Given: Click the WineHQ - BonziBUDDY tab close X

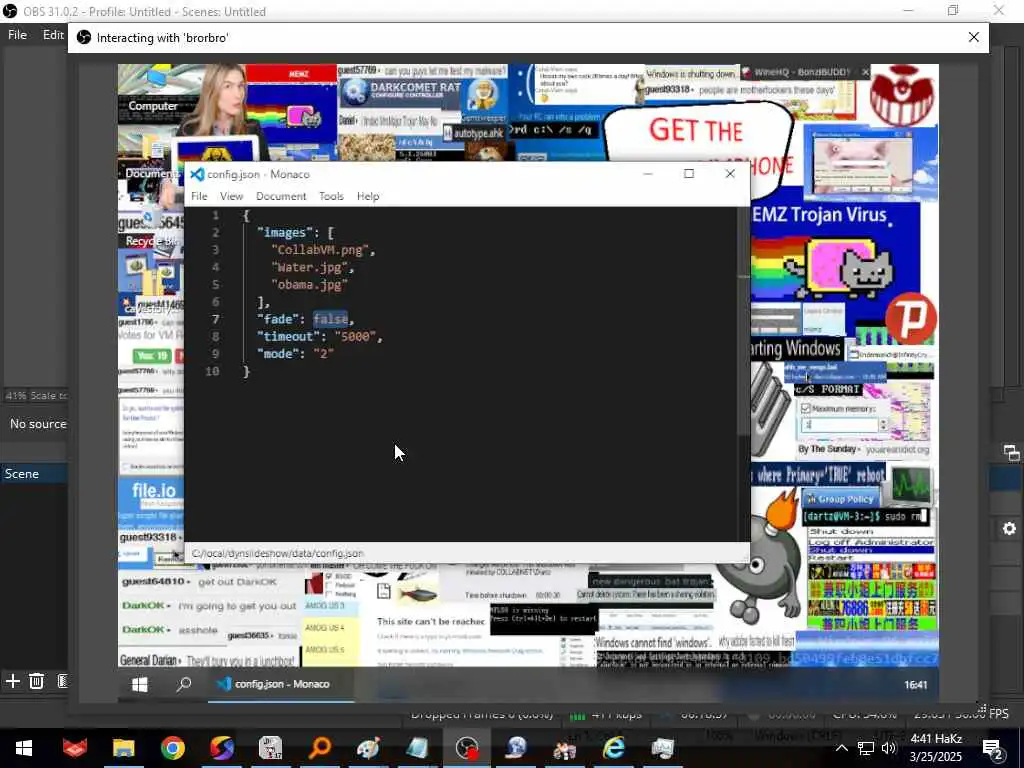Looking at the screenshot, I should [866, 72].
